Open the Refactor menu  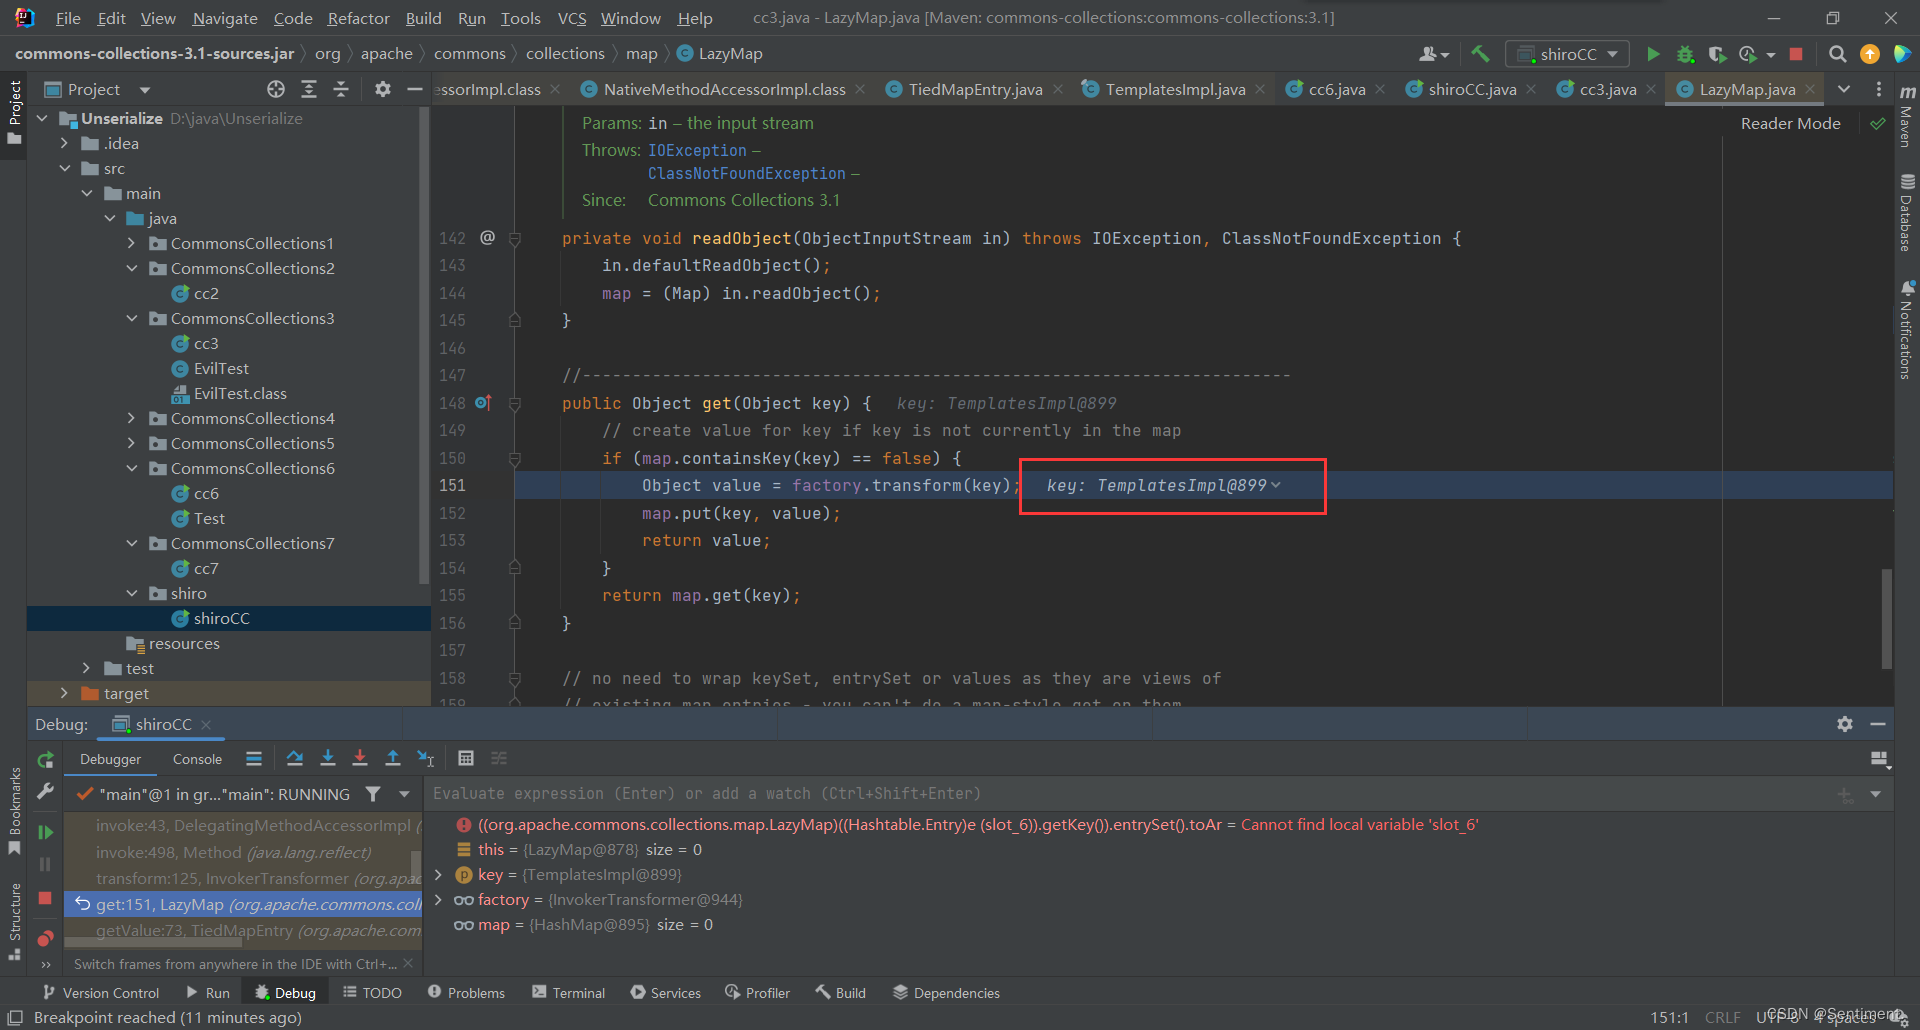358,18
